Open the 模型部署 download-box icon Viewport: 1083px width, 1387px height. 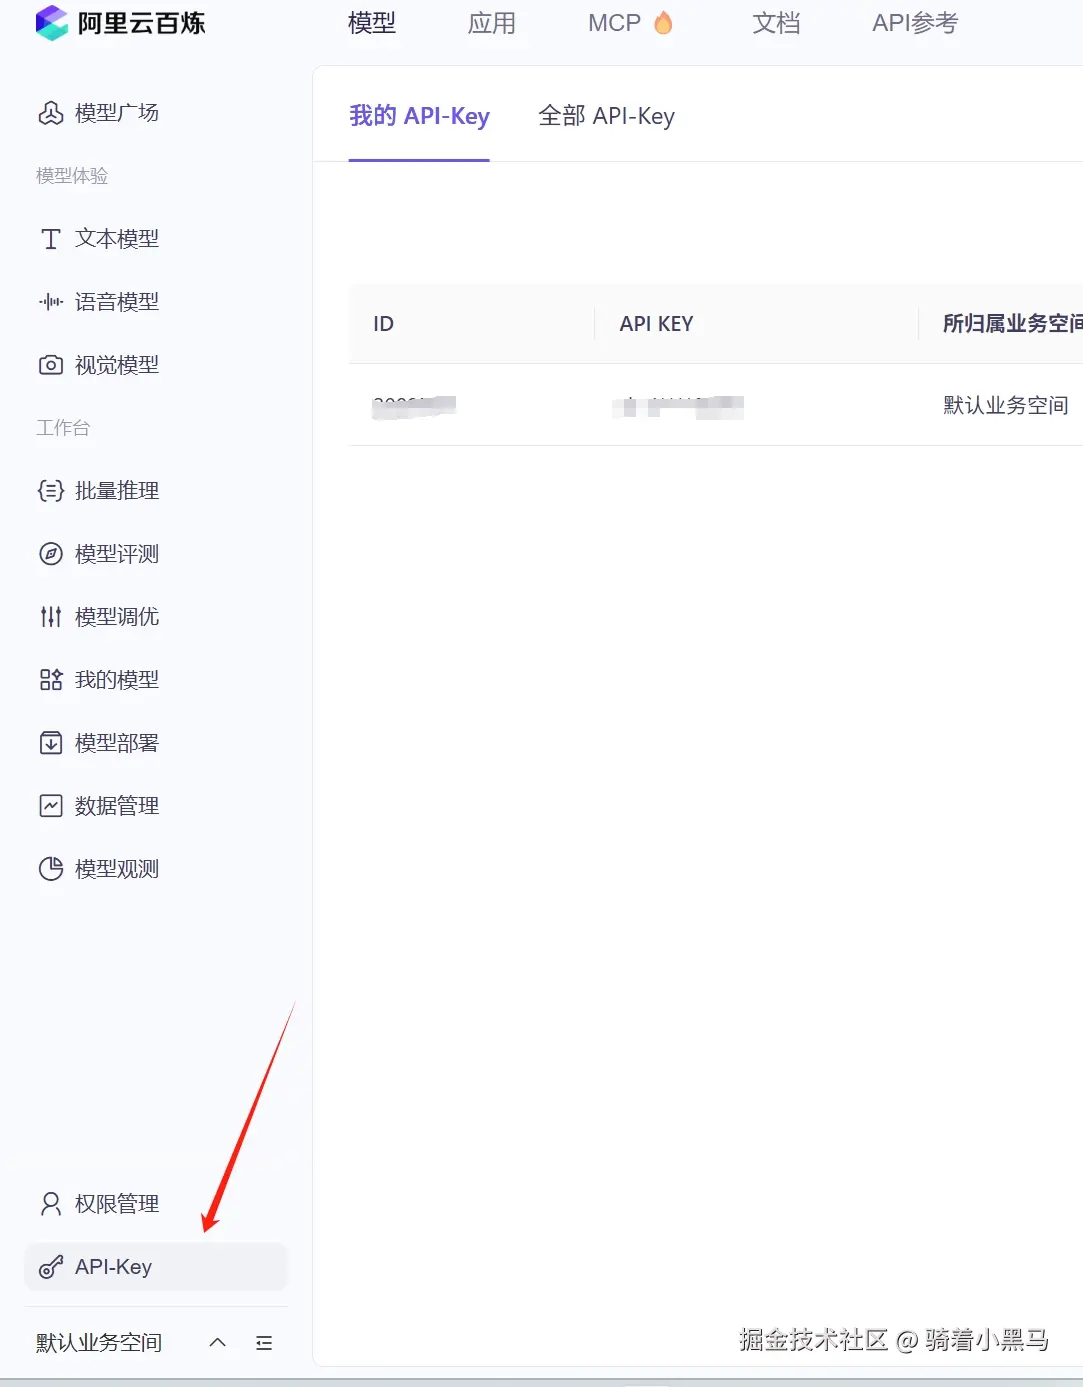click(51, 743)
